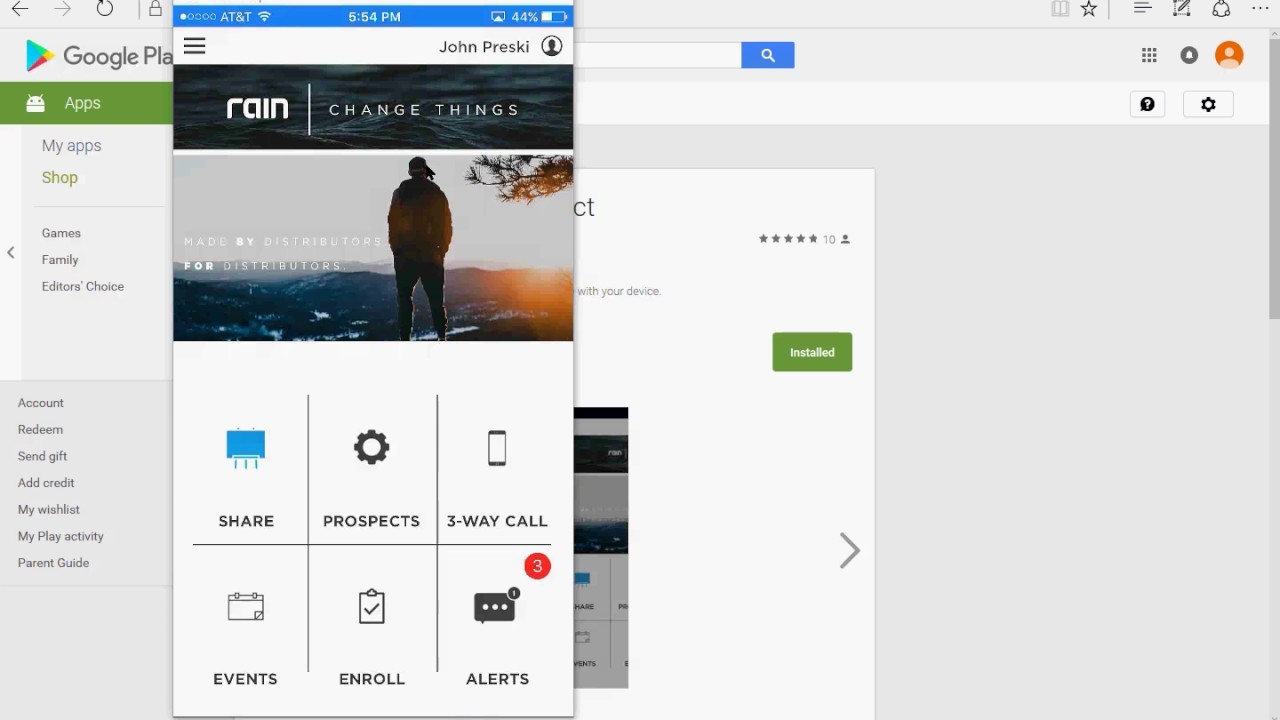The height and width of the screenshot is (720, 1280).
Task: Open Editors' Choice category
Action: point(83,287)
